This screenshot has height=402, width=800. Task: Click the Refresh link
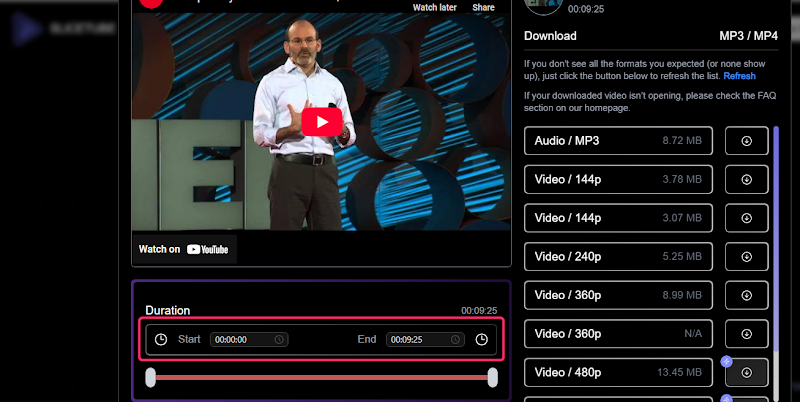(x=739, y=76)
